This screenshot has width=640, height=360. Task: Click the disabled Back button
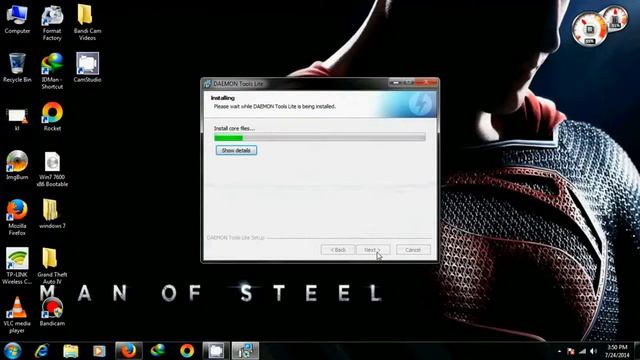pos(338,250)
